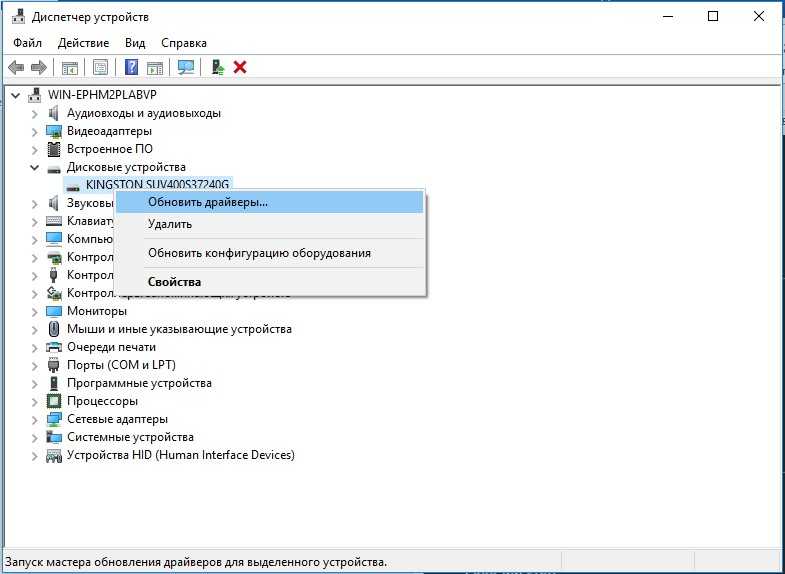
Task: Select the KINGSTON SUV400S37240G device
Action: coord(157,185)
